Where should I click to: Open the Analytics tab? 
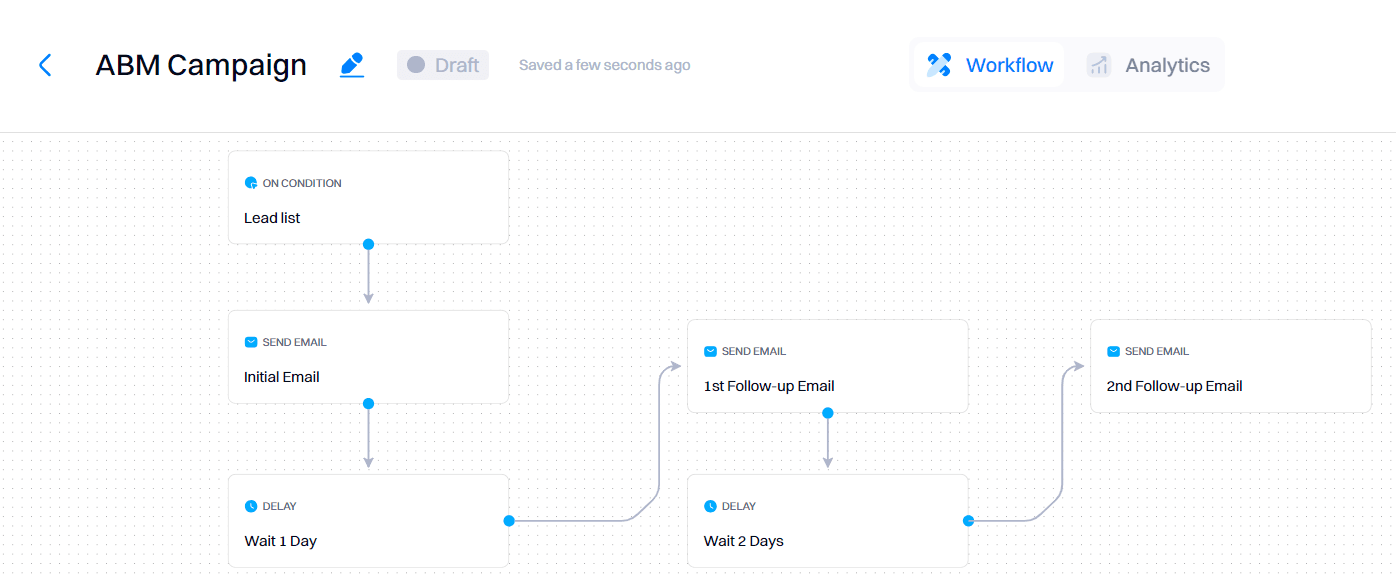[1148, 66]
